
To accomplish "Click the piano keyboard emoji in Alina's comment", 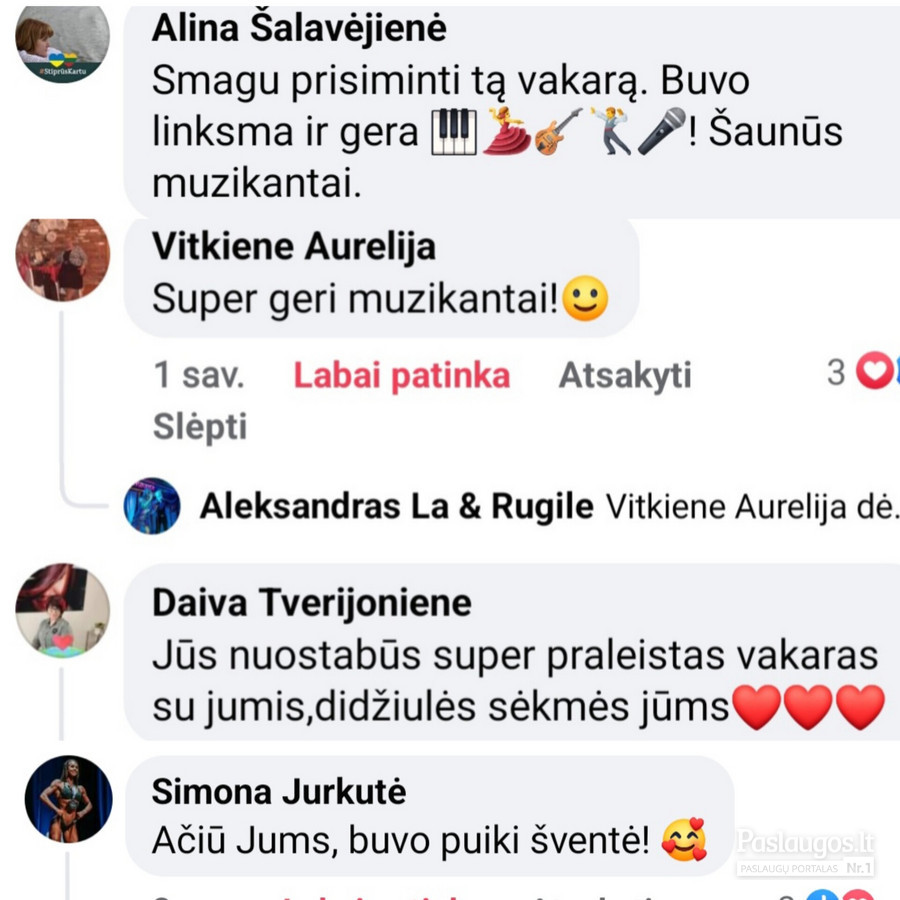I will 454,132.
